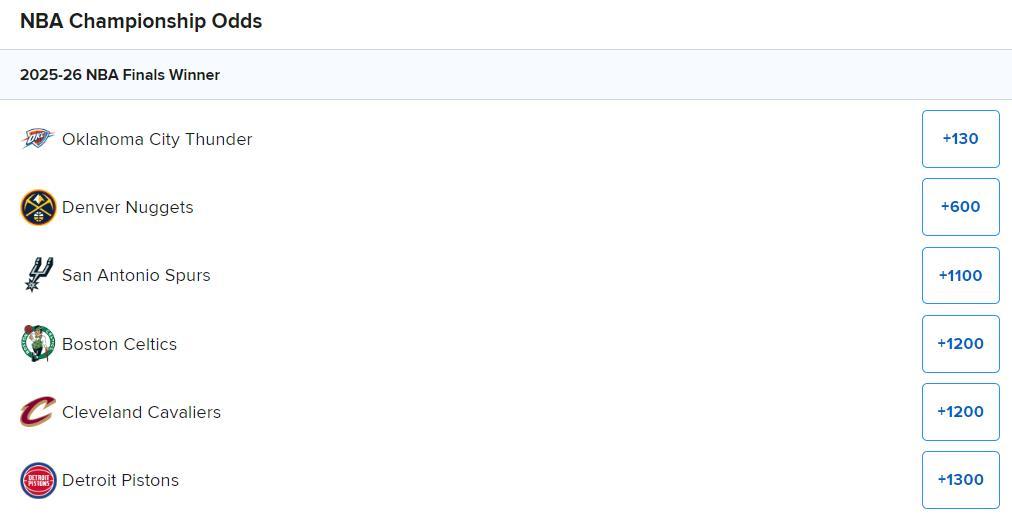This screenshot has width=1012, height=519.
Task: Open the Oklahoma City Thunder team name
Action: 157,139
